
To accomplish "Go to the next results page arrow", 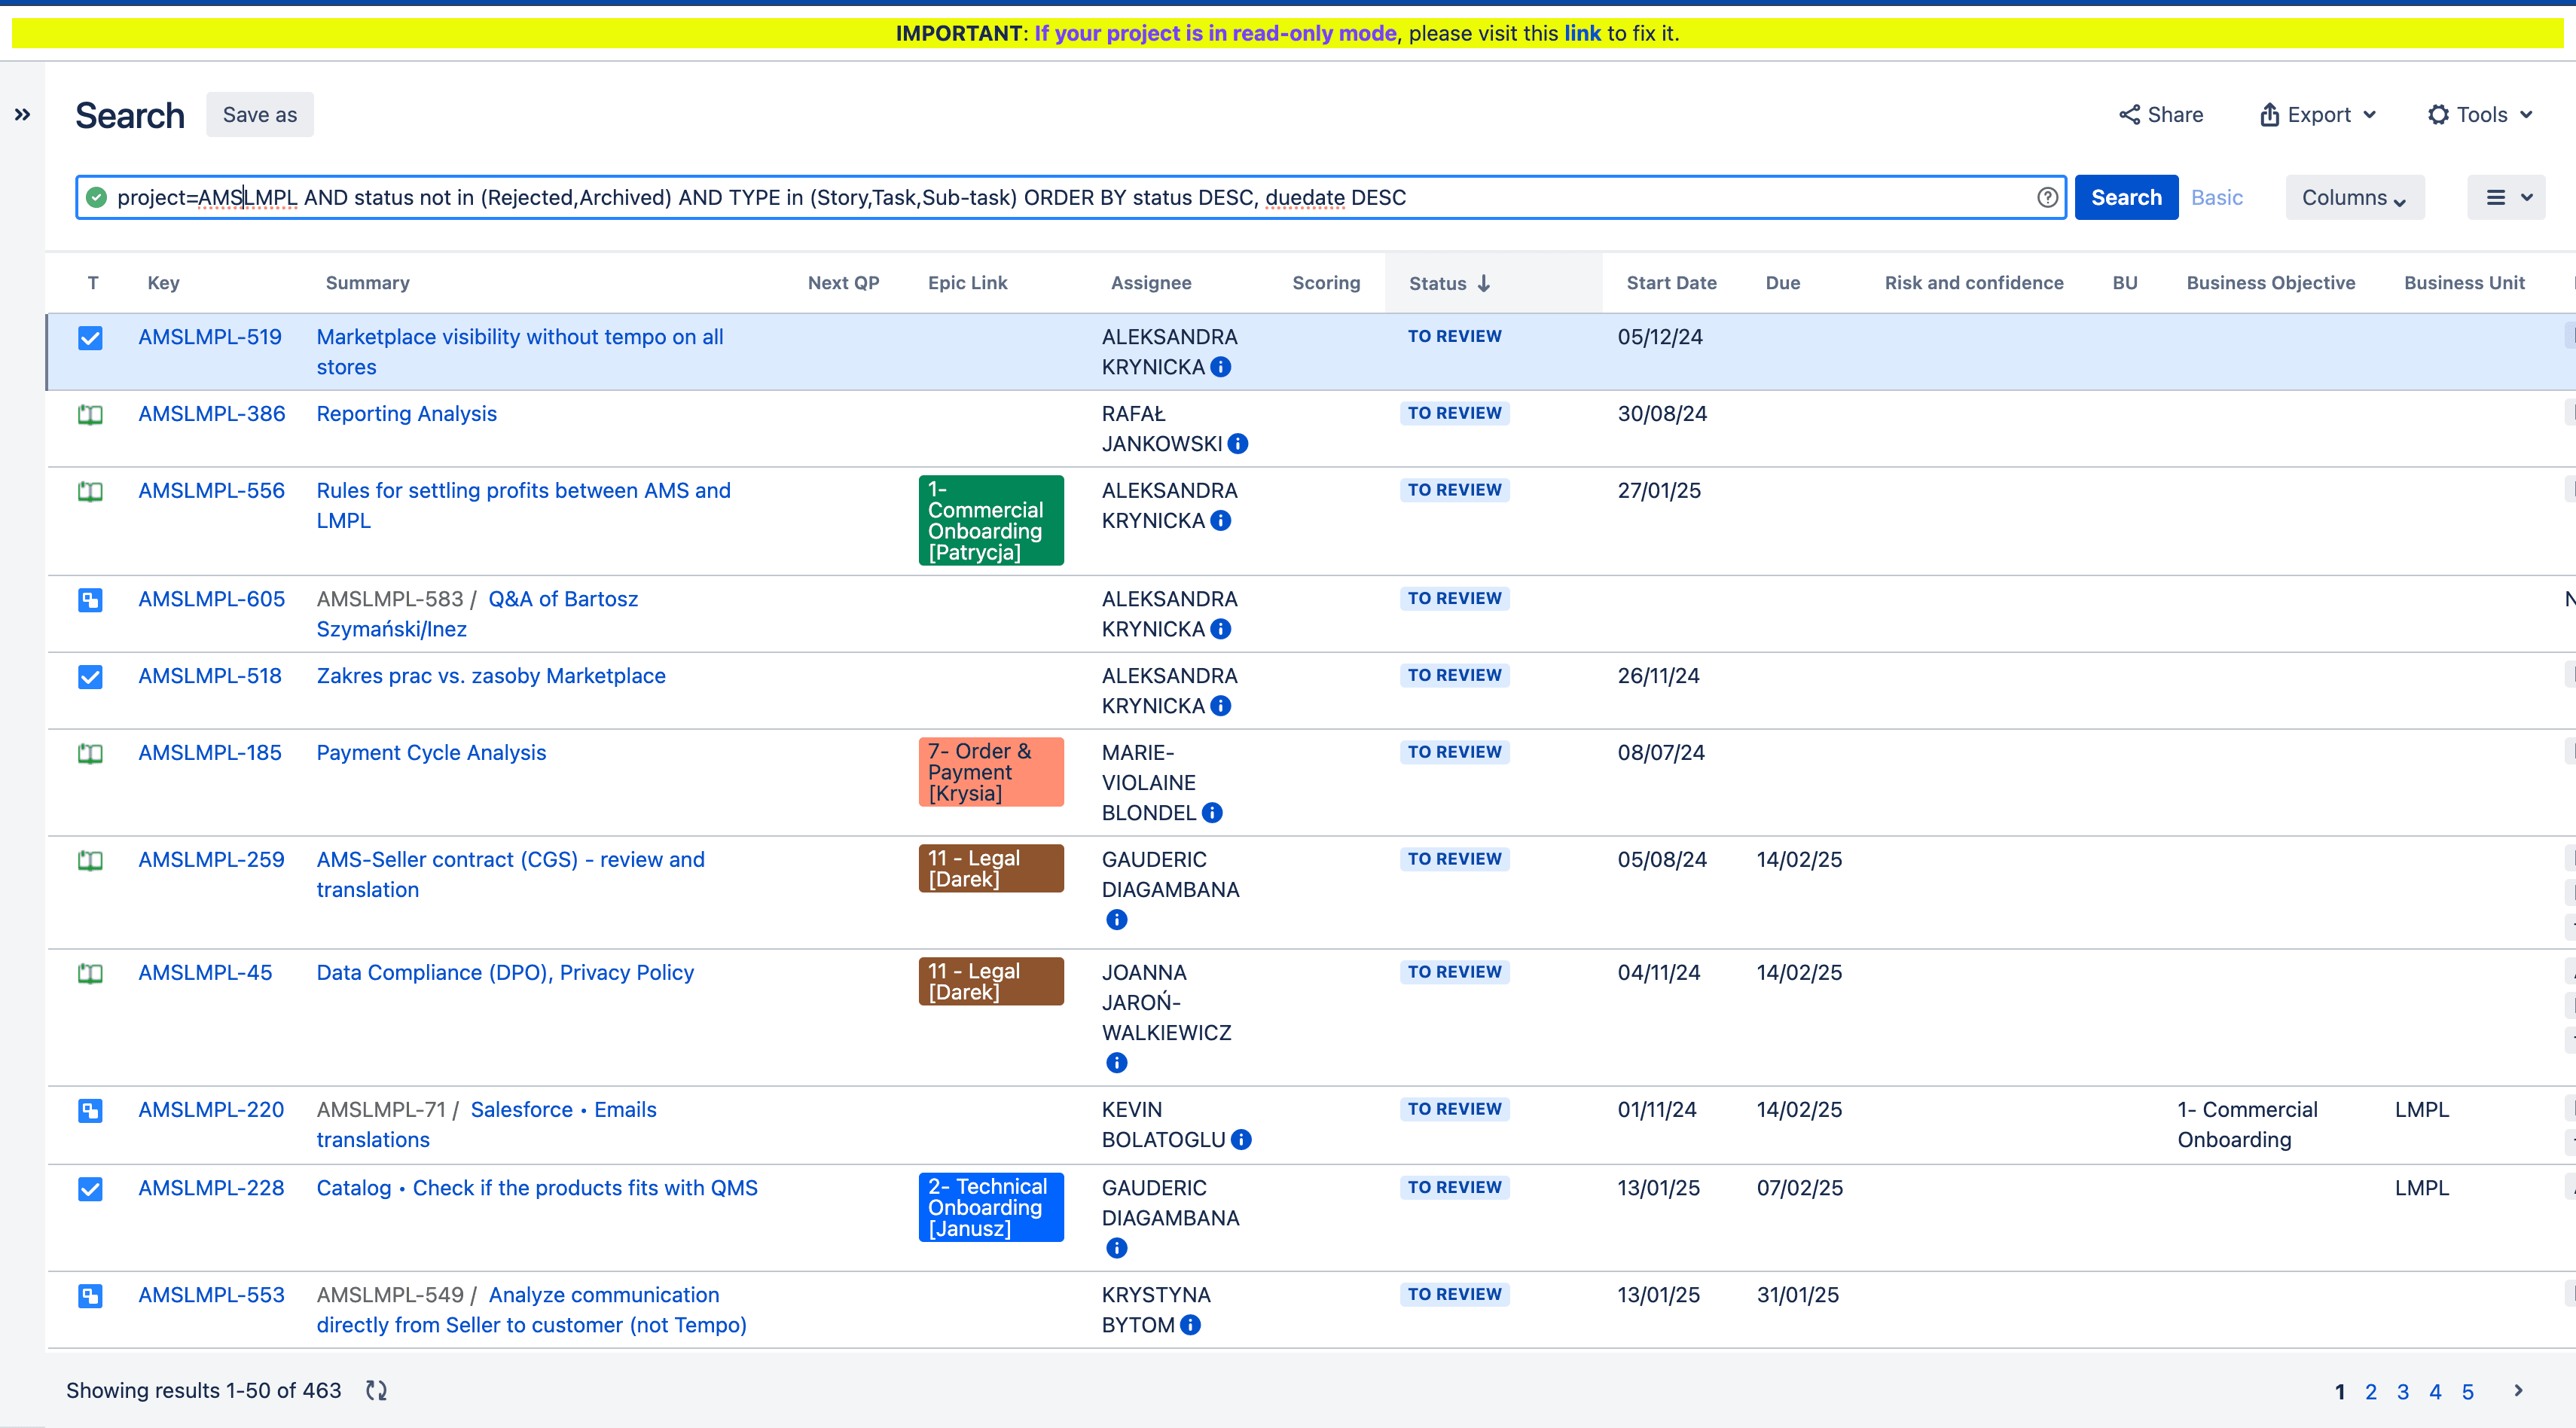I will pyautogui.click(x=2518, y=1390).
